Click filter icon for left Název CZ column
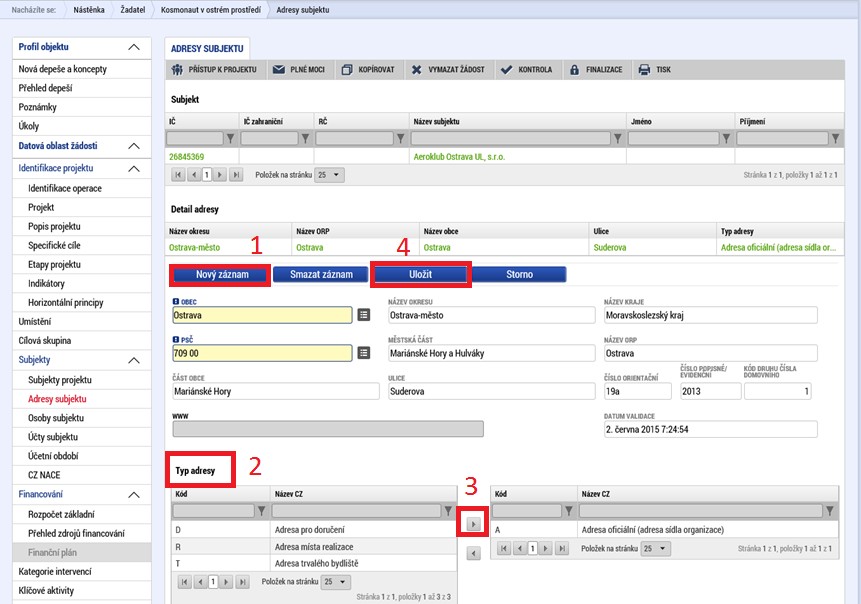861x604 pixels. point(448,511)
